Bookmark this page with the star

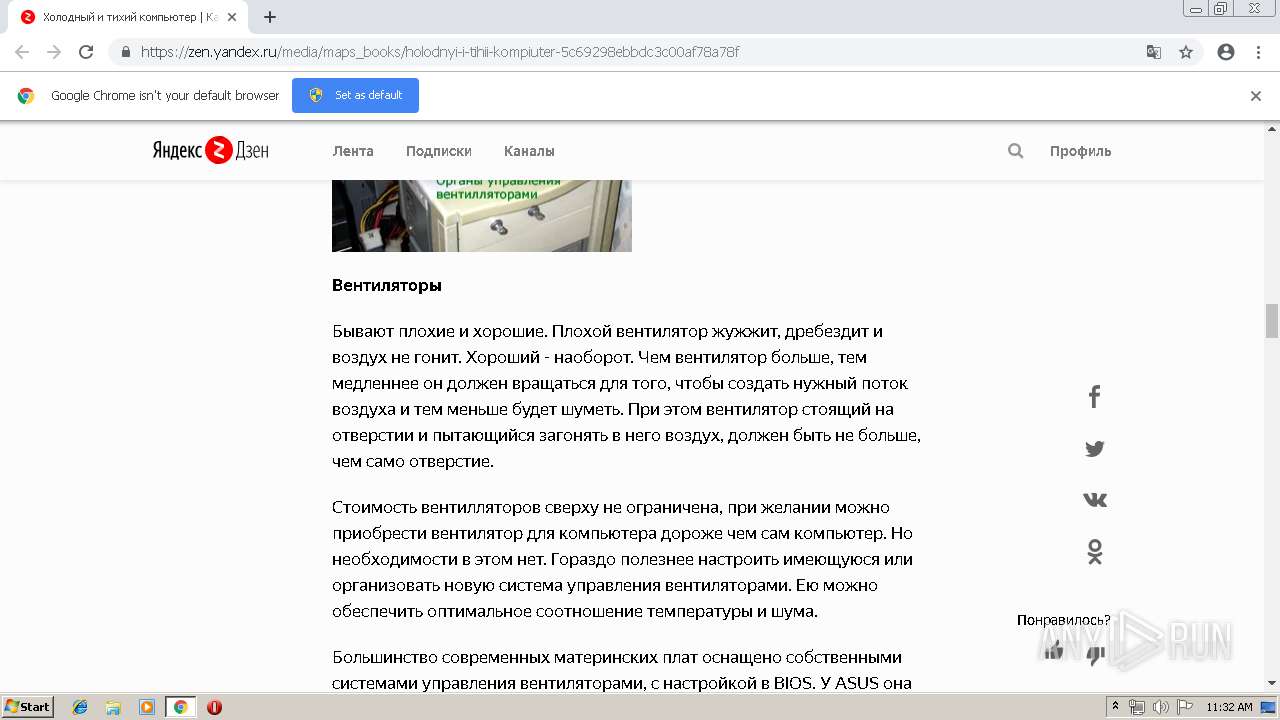[x=1186, y=52]
